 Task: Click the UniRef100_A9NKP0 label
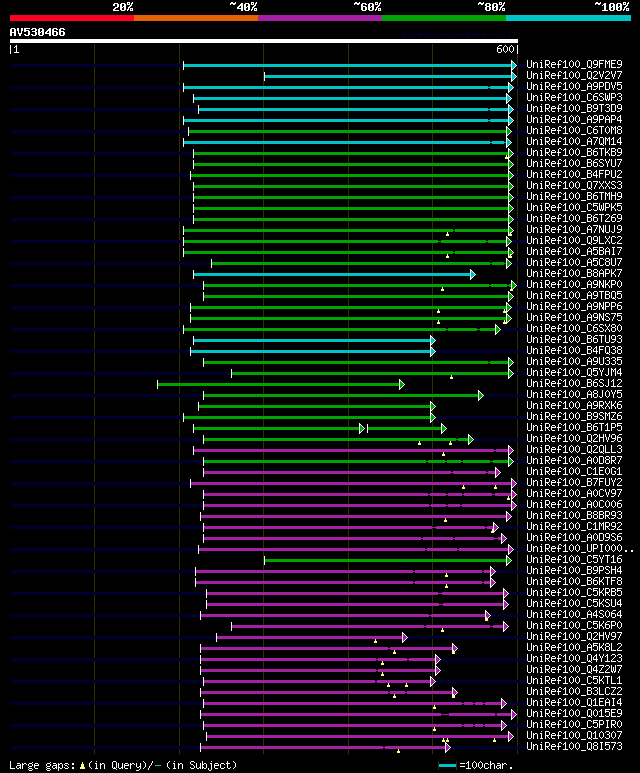[574, 284]
